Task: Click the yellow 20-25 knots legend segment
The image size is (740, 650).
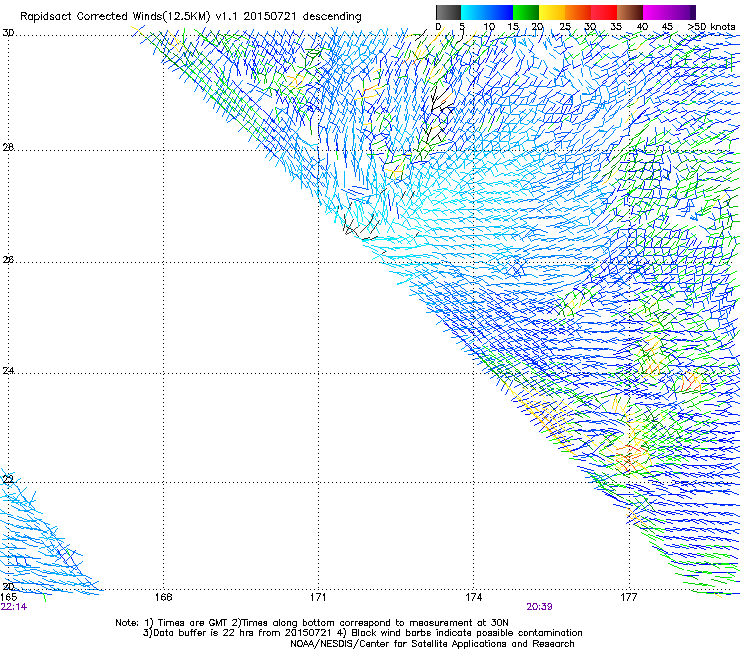Action: coord(552,12)
